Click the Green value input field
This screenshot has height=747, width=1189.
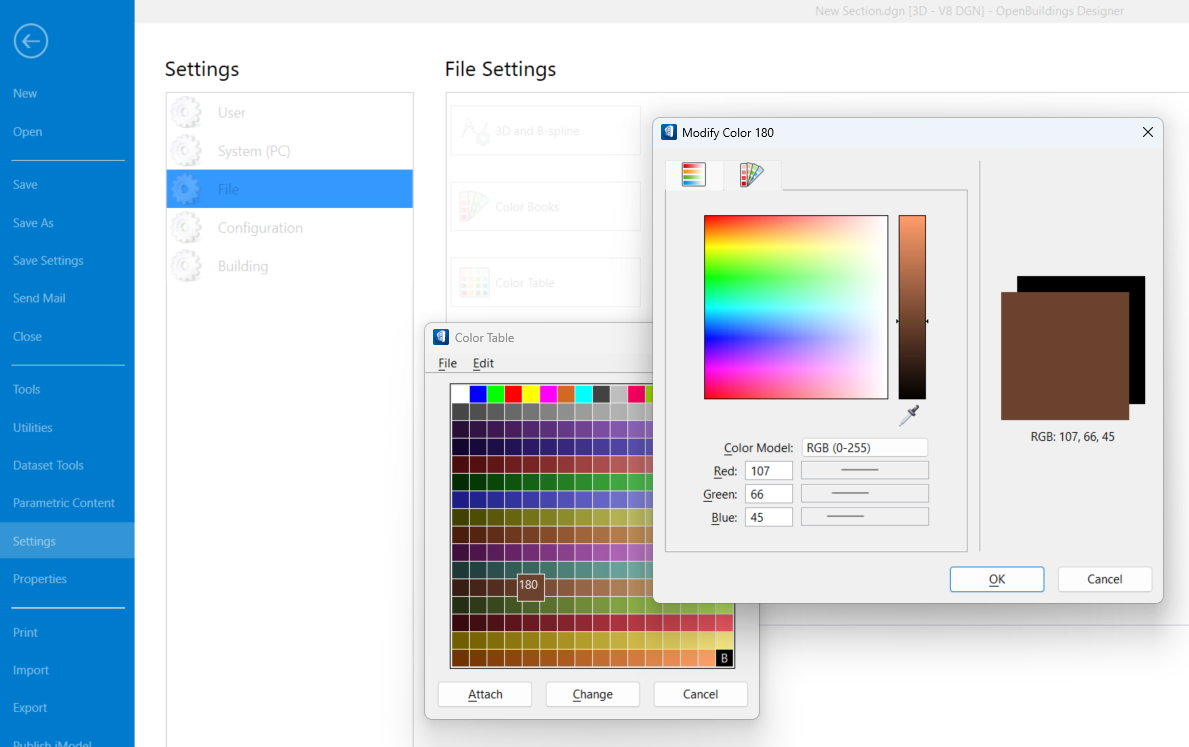[768, 494]
